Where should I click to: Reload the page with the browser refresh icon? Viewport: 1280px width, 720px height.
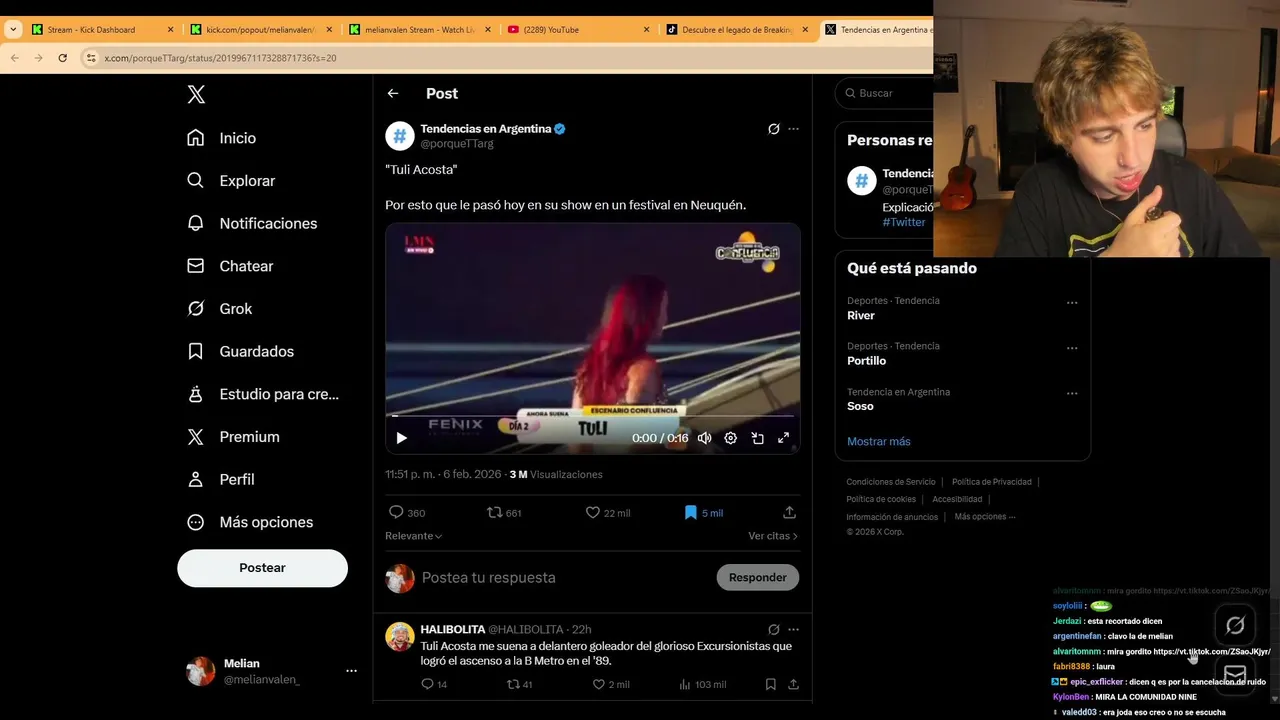click(x=62, y=58)
